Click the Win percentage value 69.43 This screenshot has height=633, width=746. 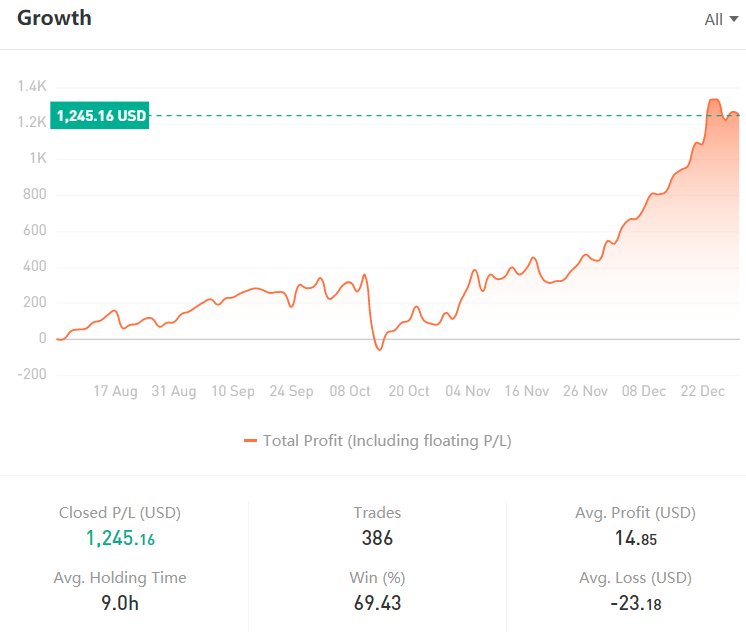coord(377,603)
